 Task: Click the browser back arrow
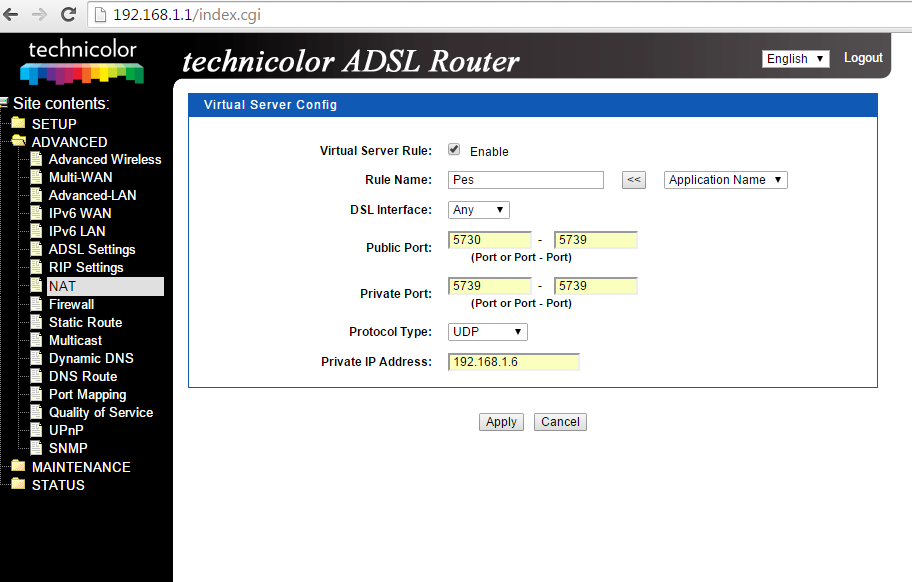[10, 15]
